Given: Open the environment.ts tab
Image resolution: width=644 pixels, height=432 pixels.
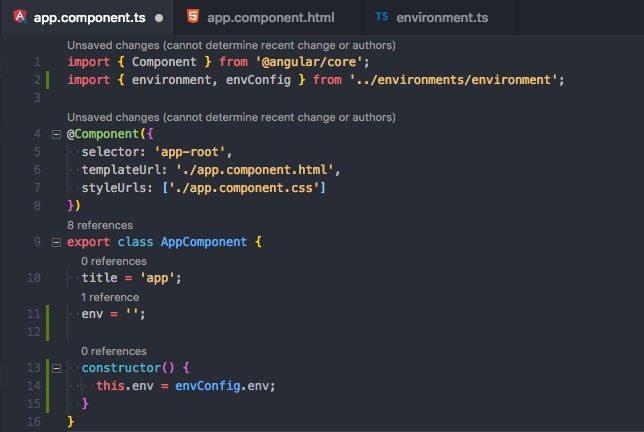Looking at the screenshot, I should click(x=440, y=17).
